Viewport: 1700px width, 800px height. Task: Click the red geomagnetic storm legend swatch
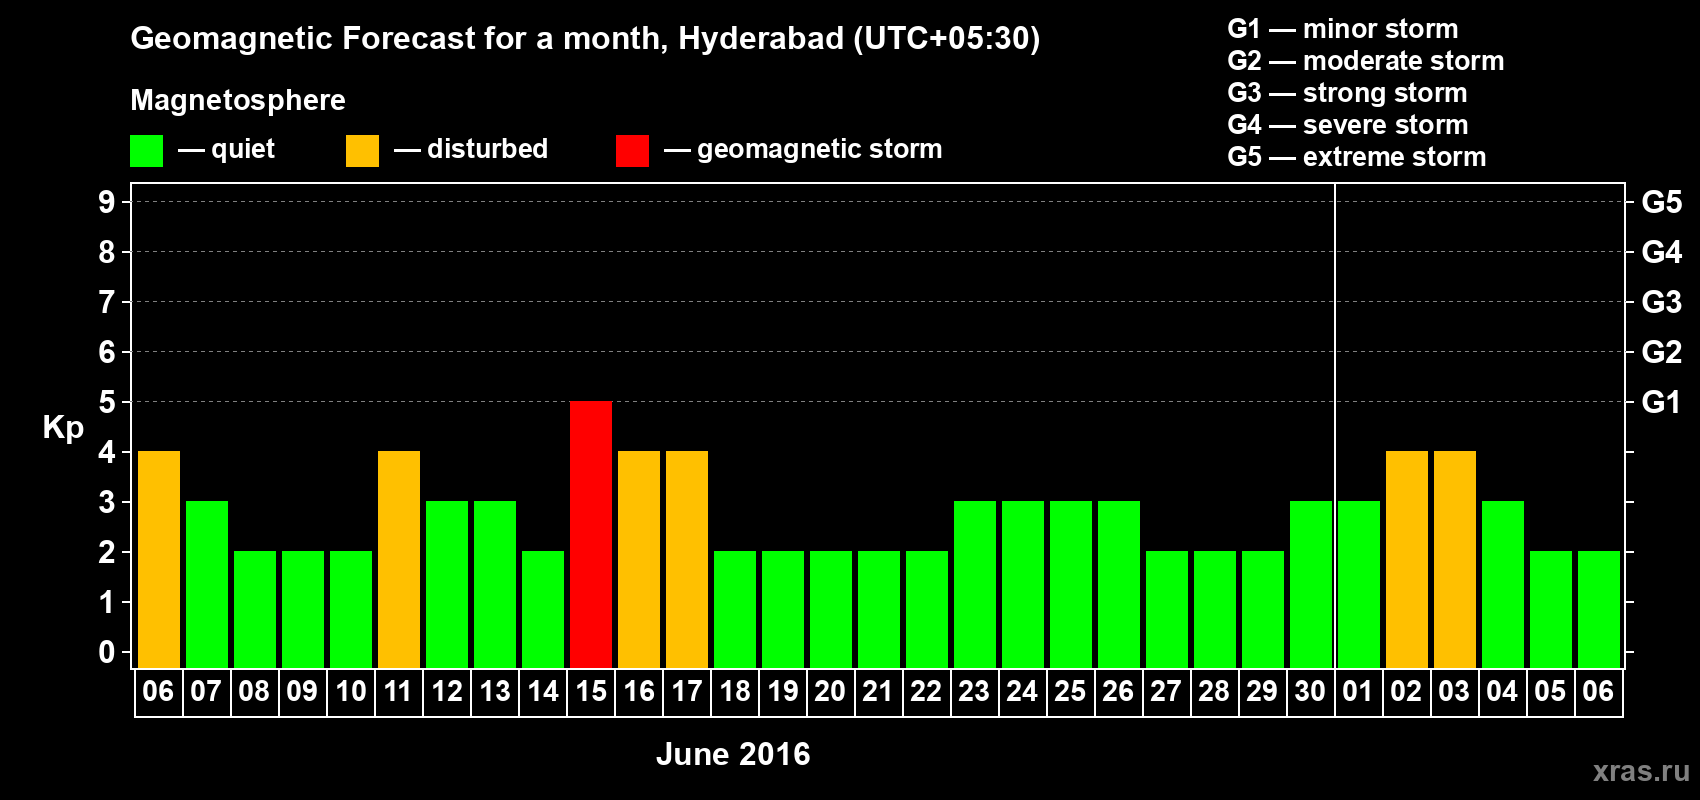pyautogui.click(x=632, y=151)
